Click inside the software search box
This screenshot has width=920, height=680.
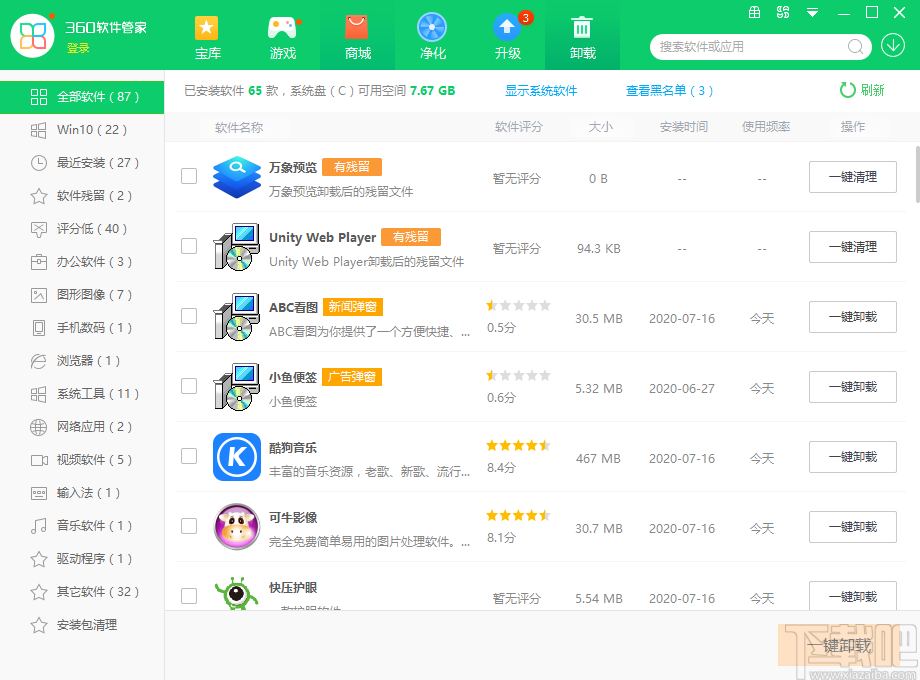click(x=750, y=46)
